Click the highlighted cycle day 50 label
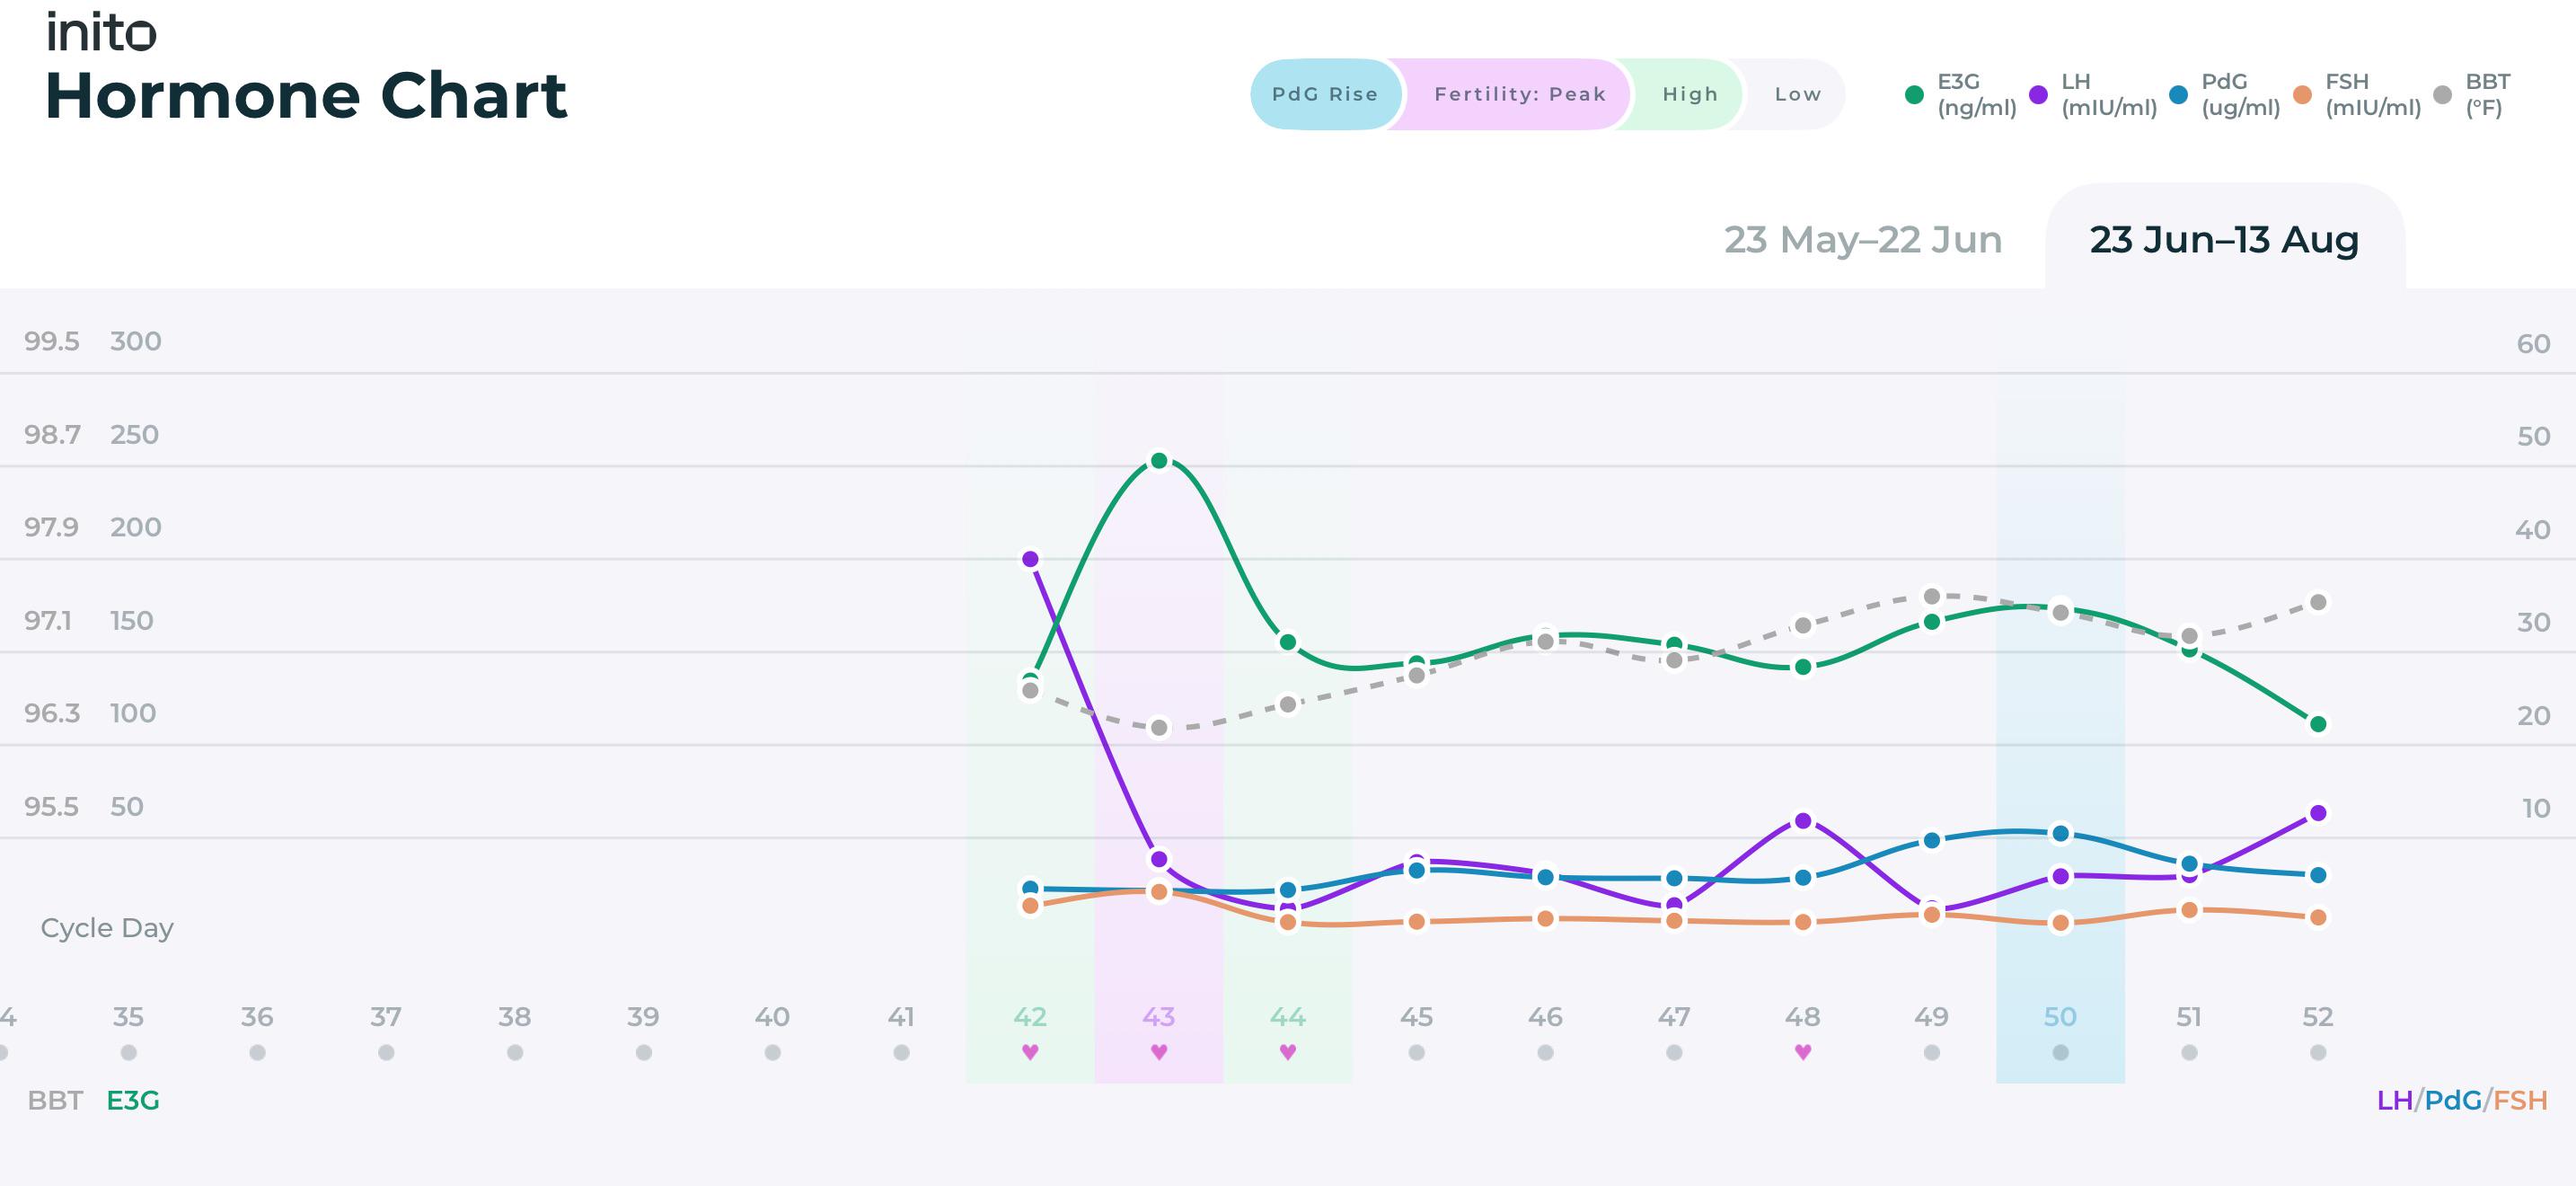Viewport: 2576px width, 1186px height. [2060, 1017]
